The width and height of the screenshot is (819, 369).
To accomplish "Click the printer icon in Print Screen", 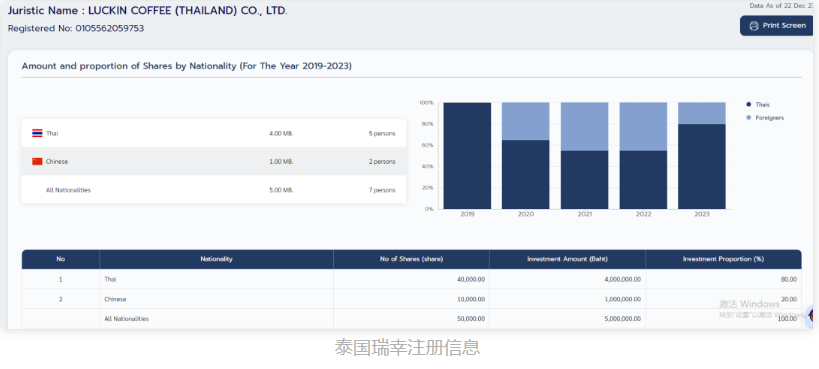I will (754, 26).
